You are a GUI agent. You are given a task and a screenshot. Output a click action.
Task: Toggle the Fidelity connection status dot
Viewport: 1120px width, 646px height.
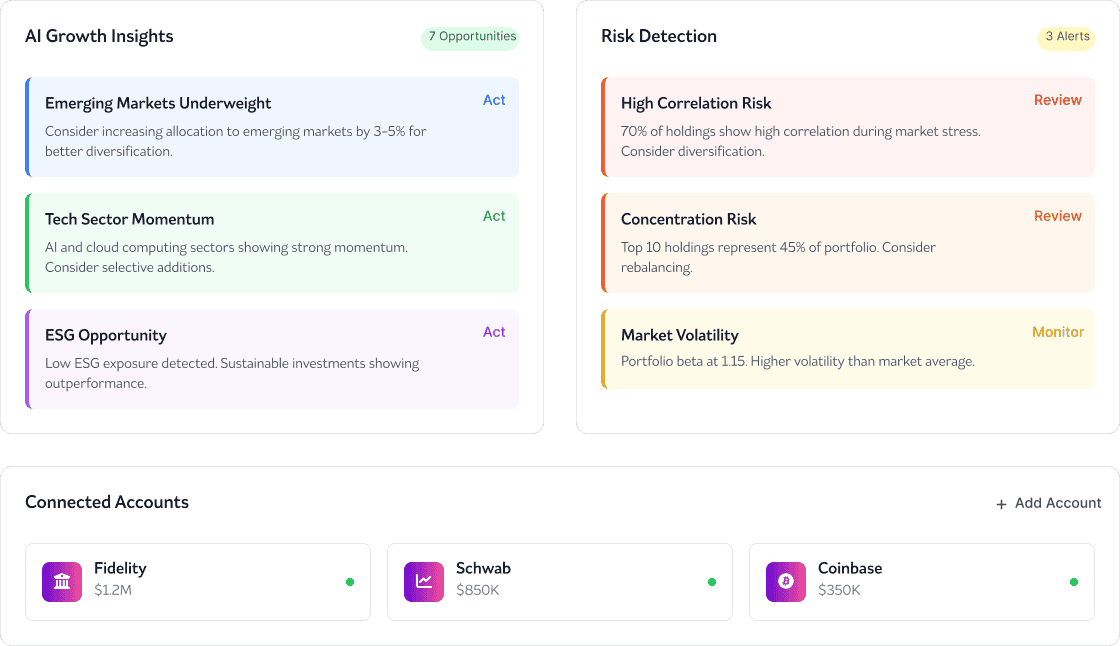[x=349, y=581]
